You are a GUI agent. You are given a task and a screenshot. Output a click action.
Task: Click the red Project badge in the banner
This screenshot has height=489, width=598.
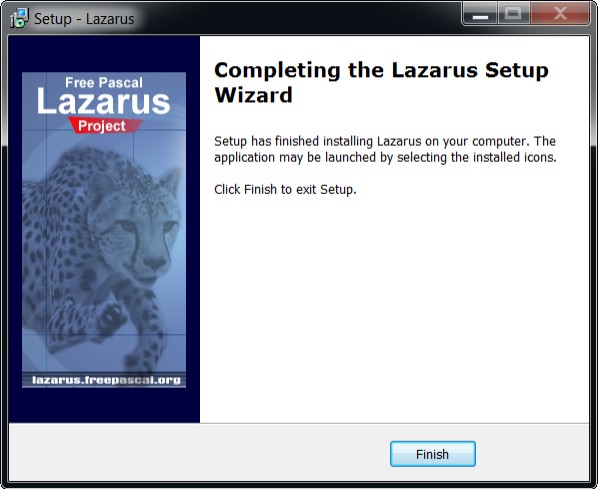[104, 125]
